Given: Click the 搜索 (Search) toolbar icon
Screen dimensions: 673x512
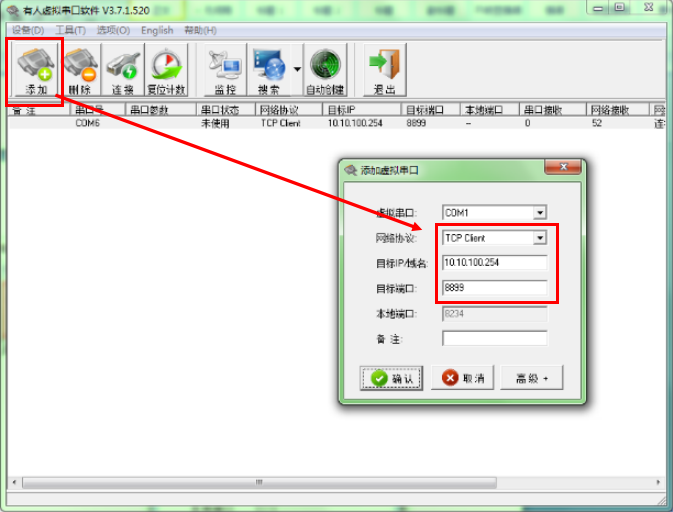Looking at the screenshot, I should coord(268,70).
